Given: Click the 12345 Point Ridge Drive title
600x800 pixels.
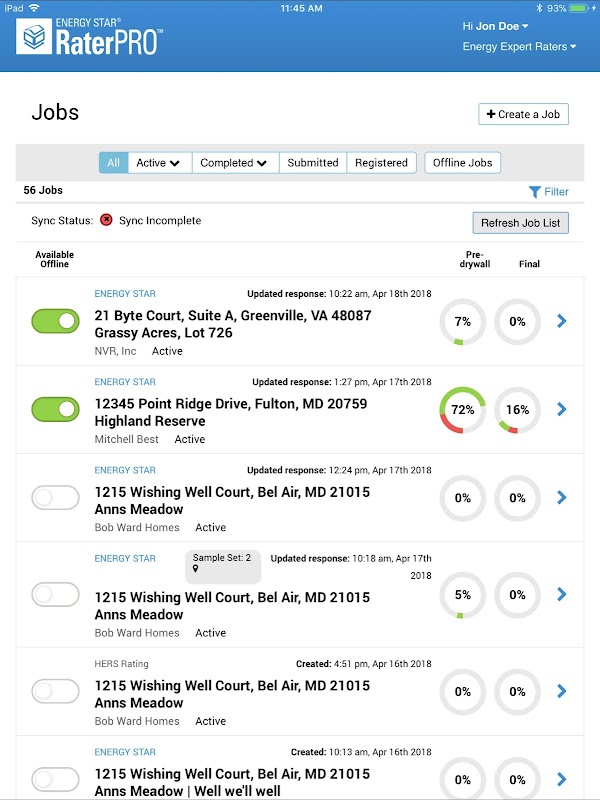Looking at the screenshot, I should click(231, 404).
